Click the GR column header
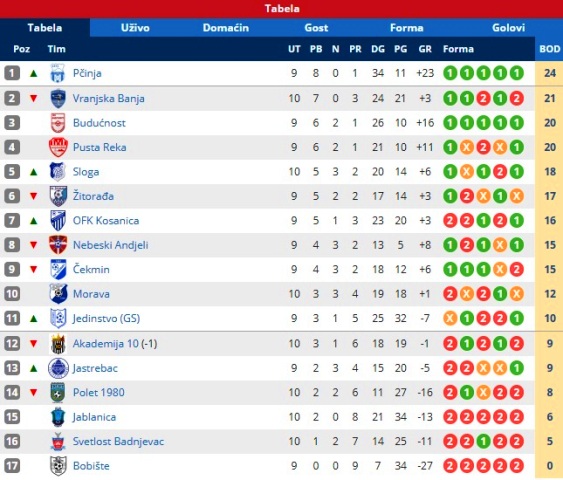Image resolution: width=563 pixels, height=480 pixels. pos(425,49)
